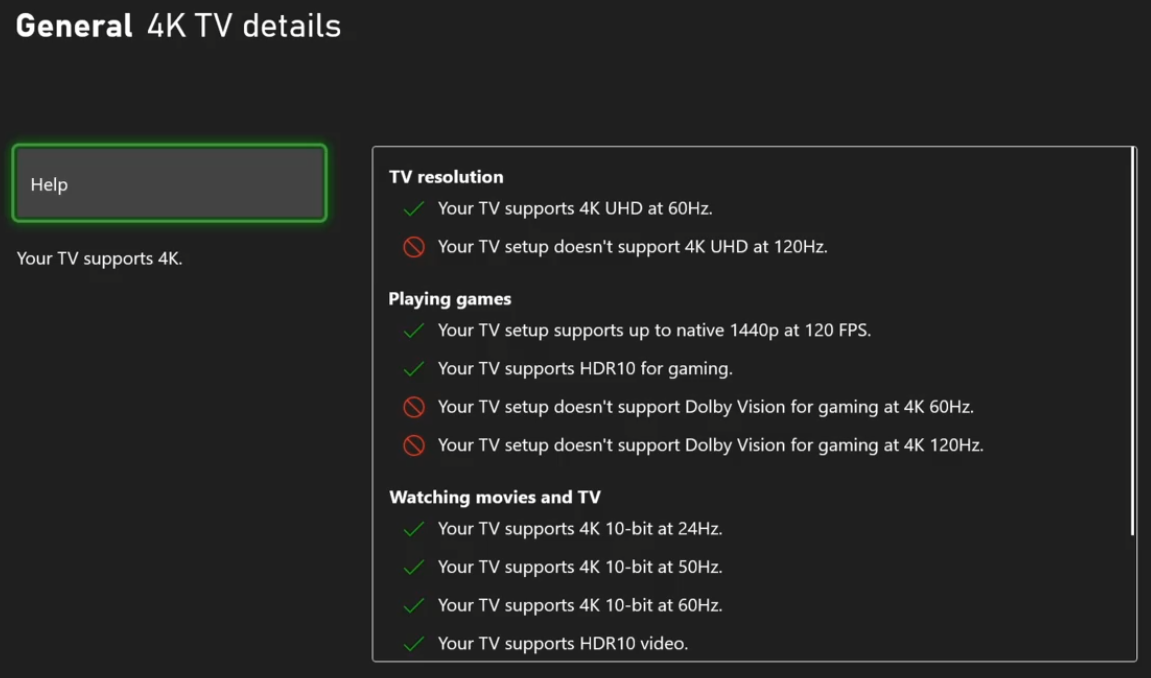Image resolution: width=1151 pixels, height=678 pixels.
Task: Click the General 4K TV details title
Action: (178, 26)
